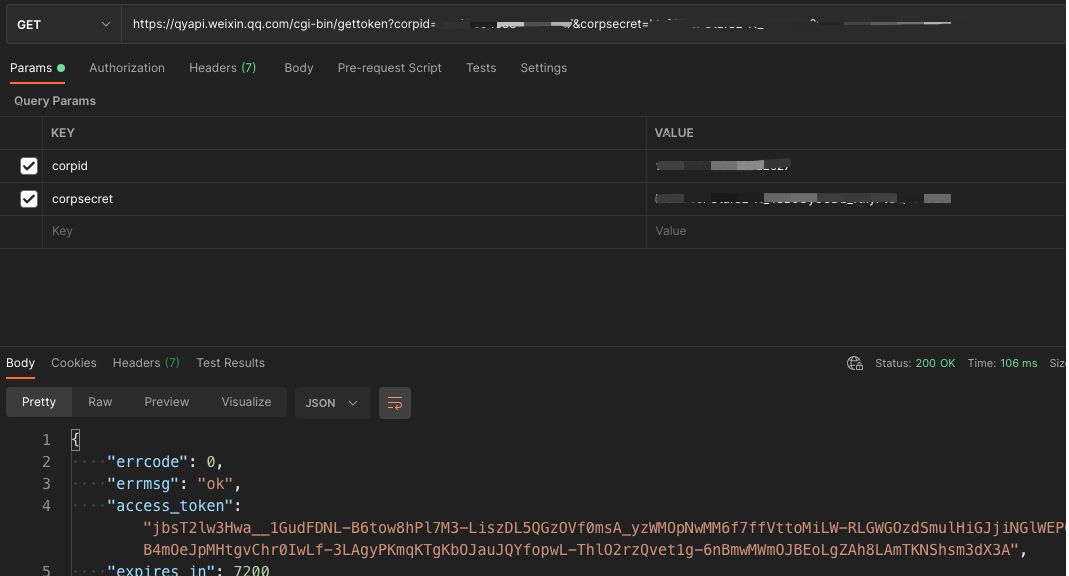Open the GET method dropdown

coord(63,25)
